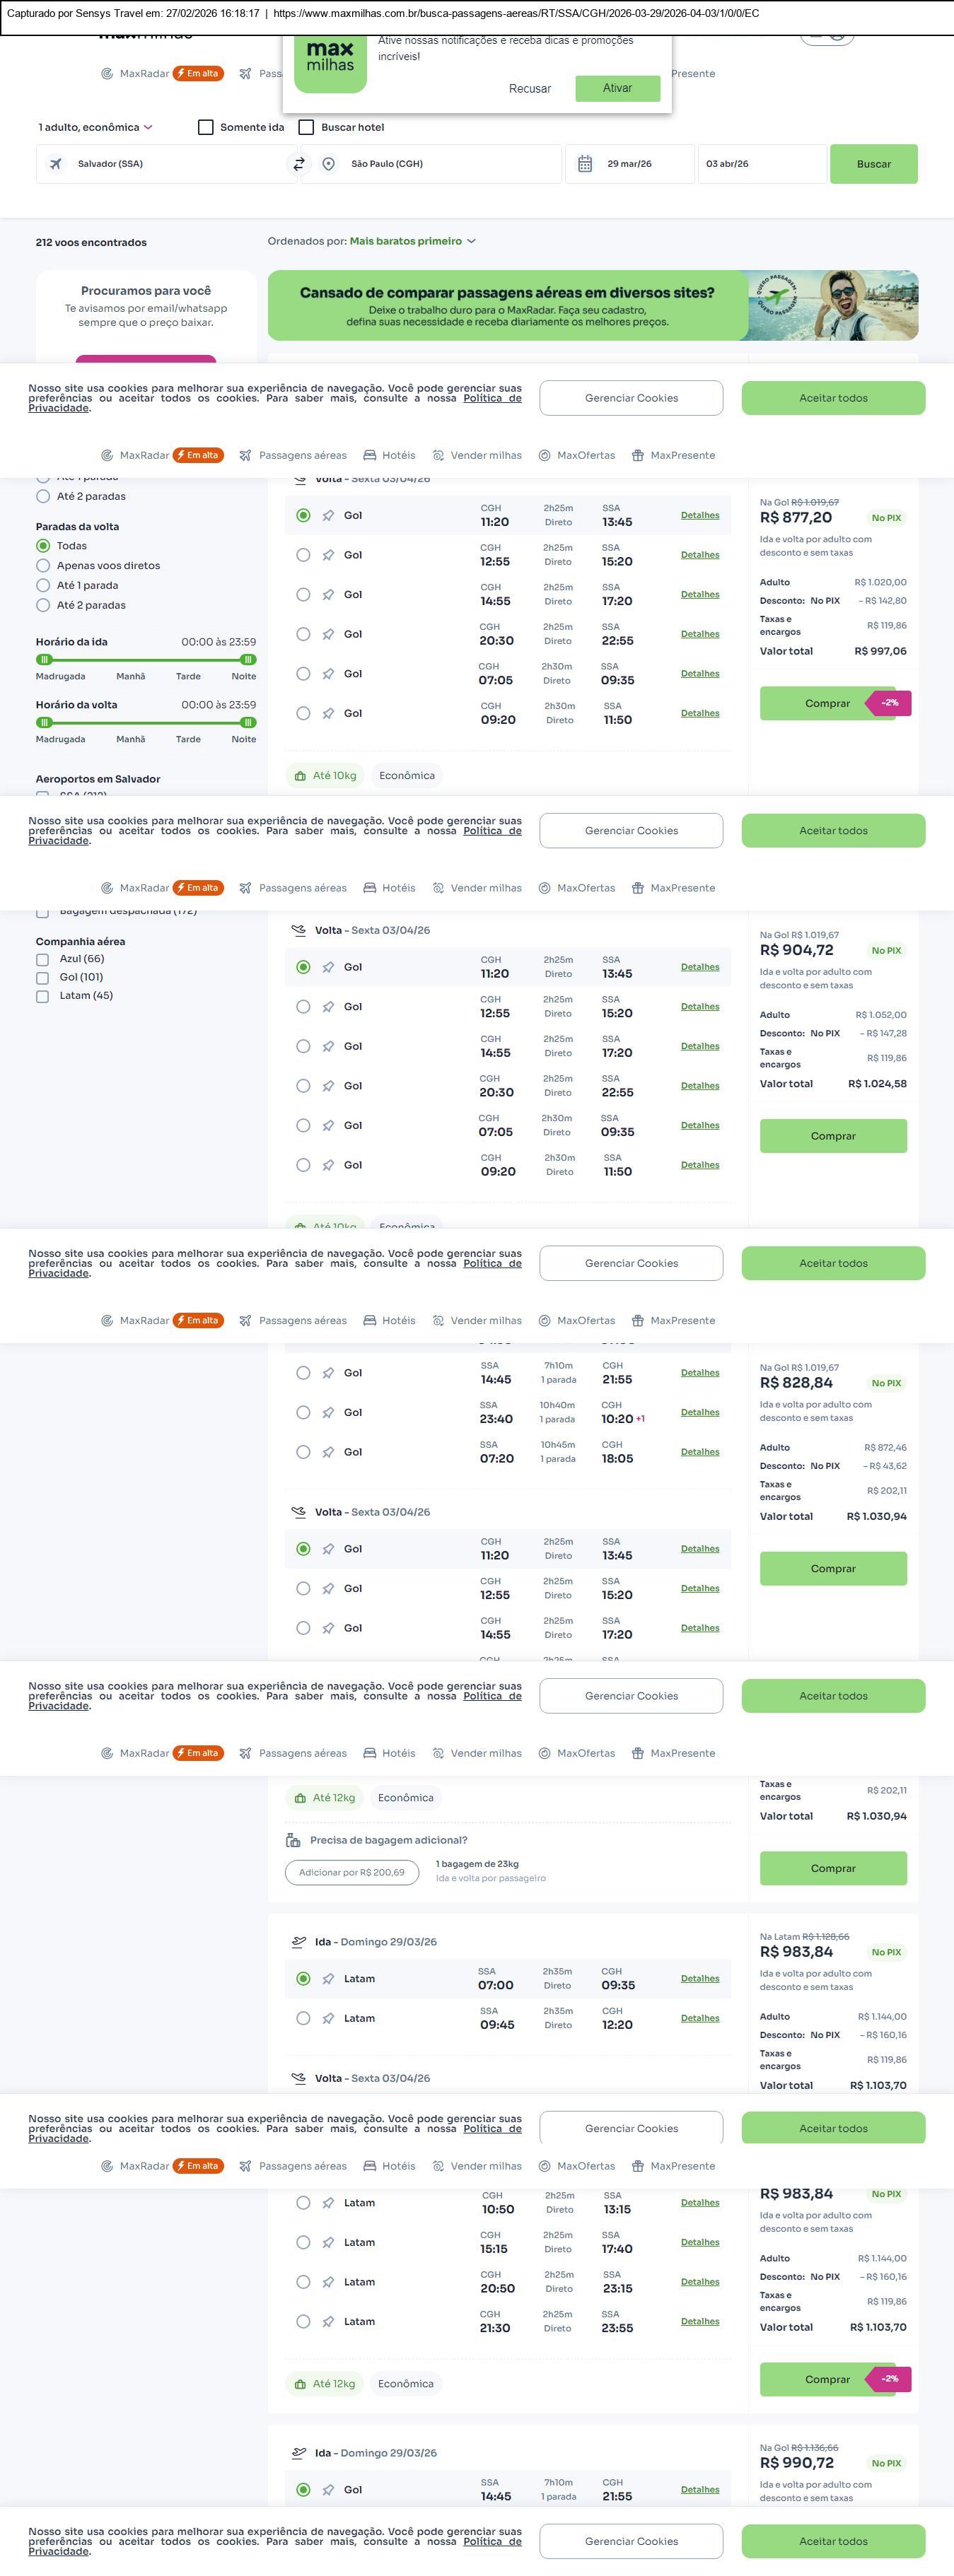Click left handle of Horário da ida slider
The image size is (954, 2576).
(44, 660)
